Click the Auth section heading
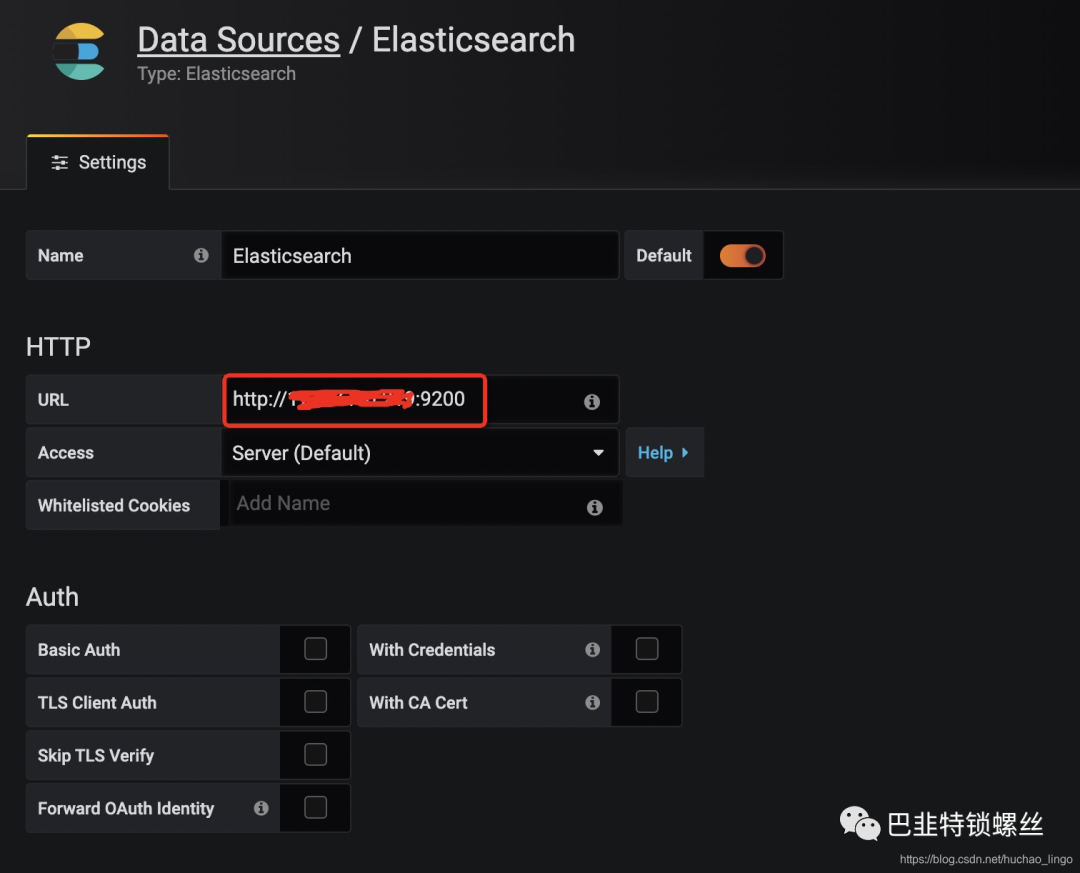Viewport: 1080px width, 873px height. pos(52,597)
